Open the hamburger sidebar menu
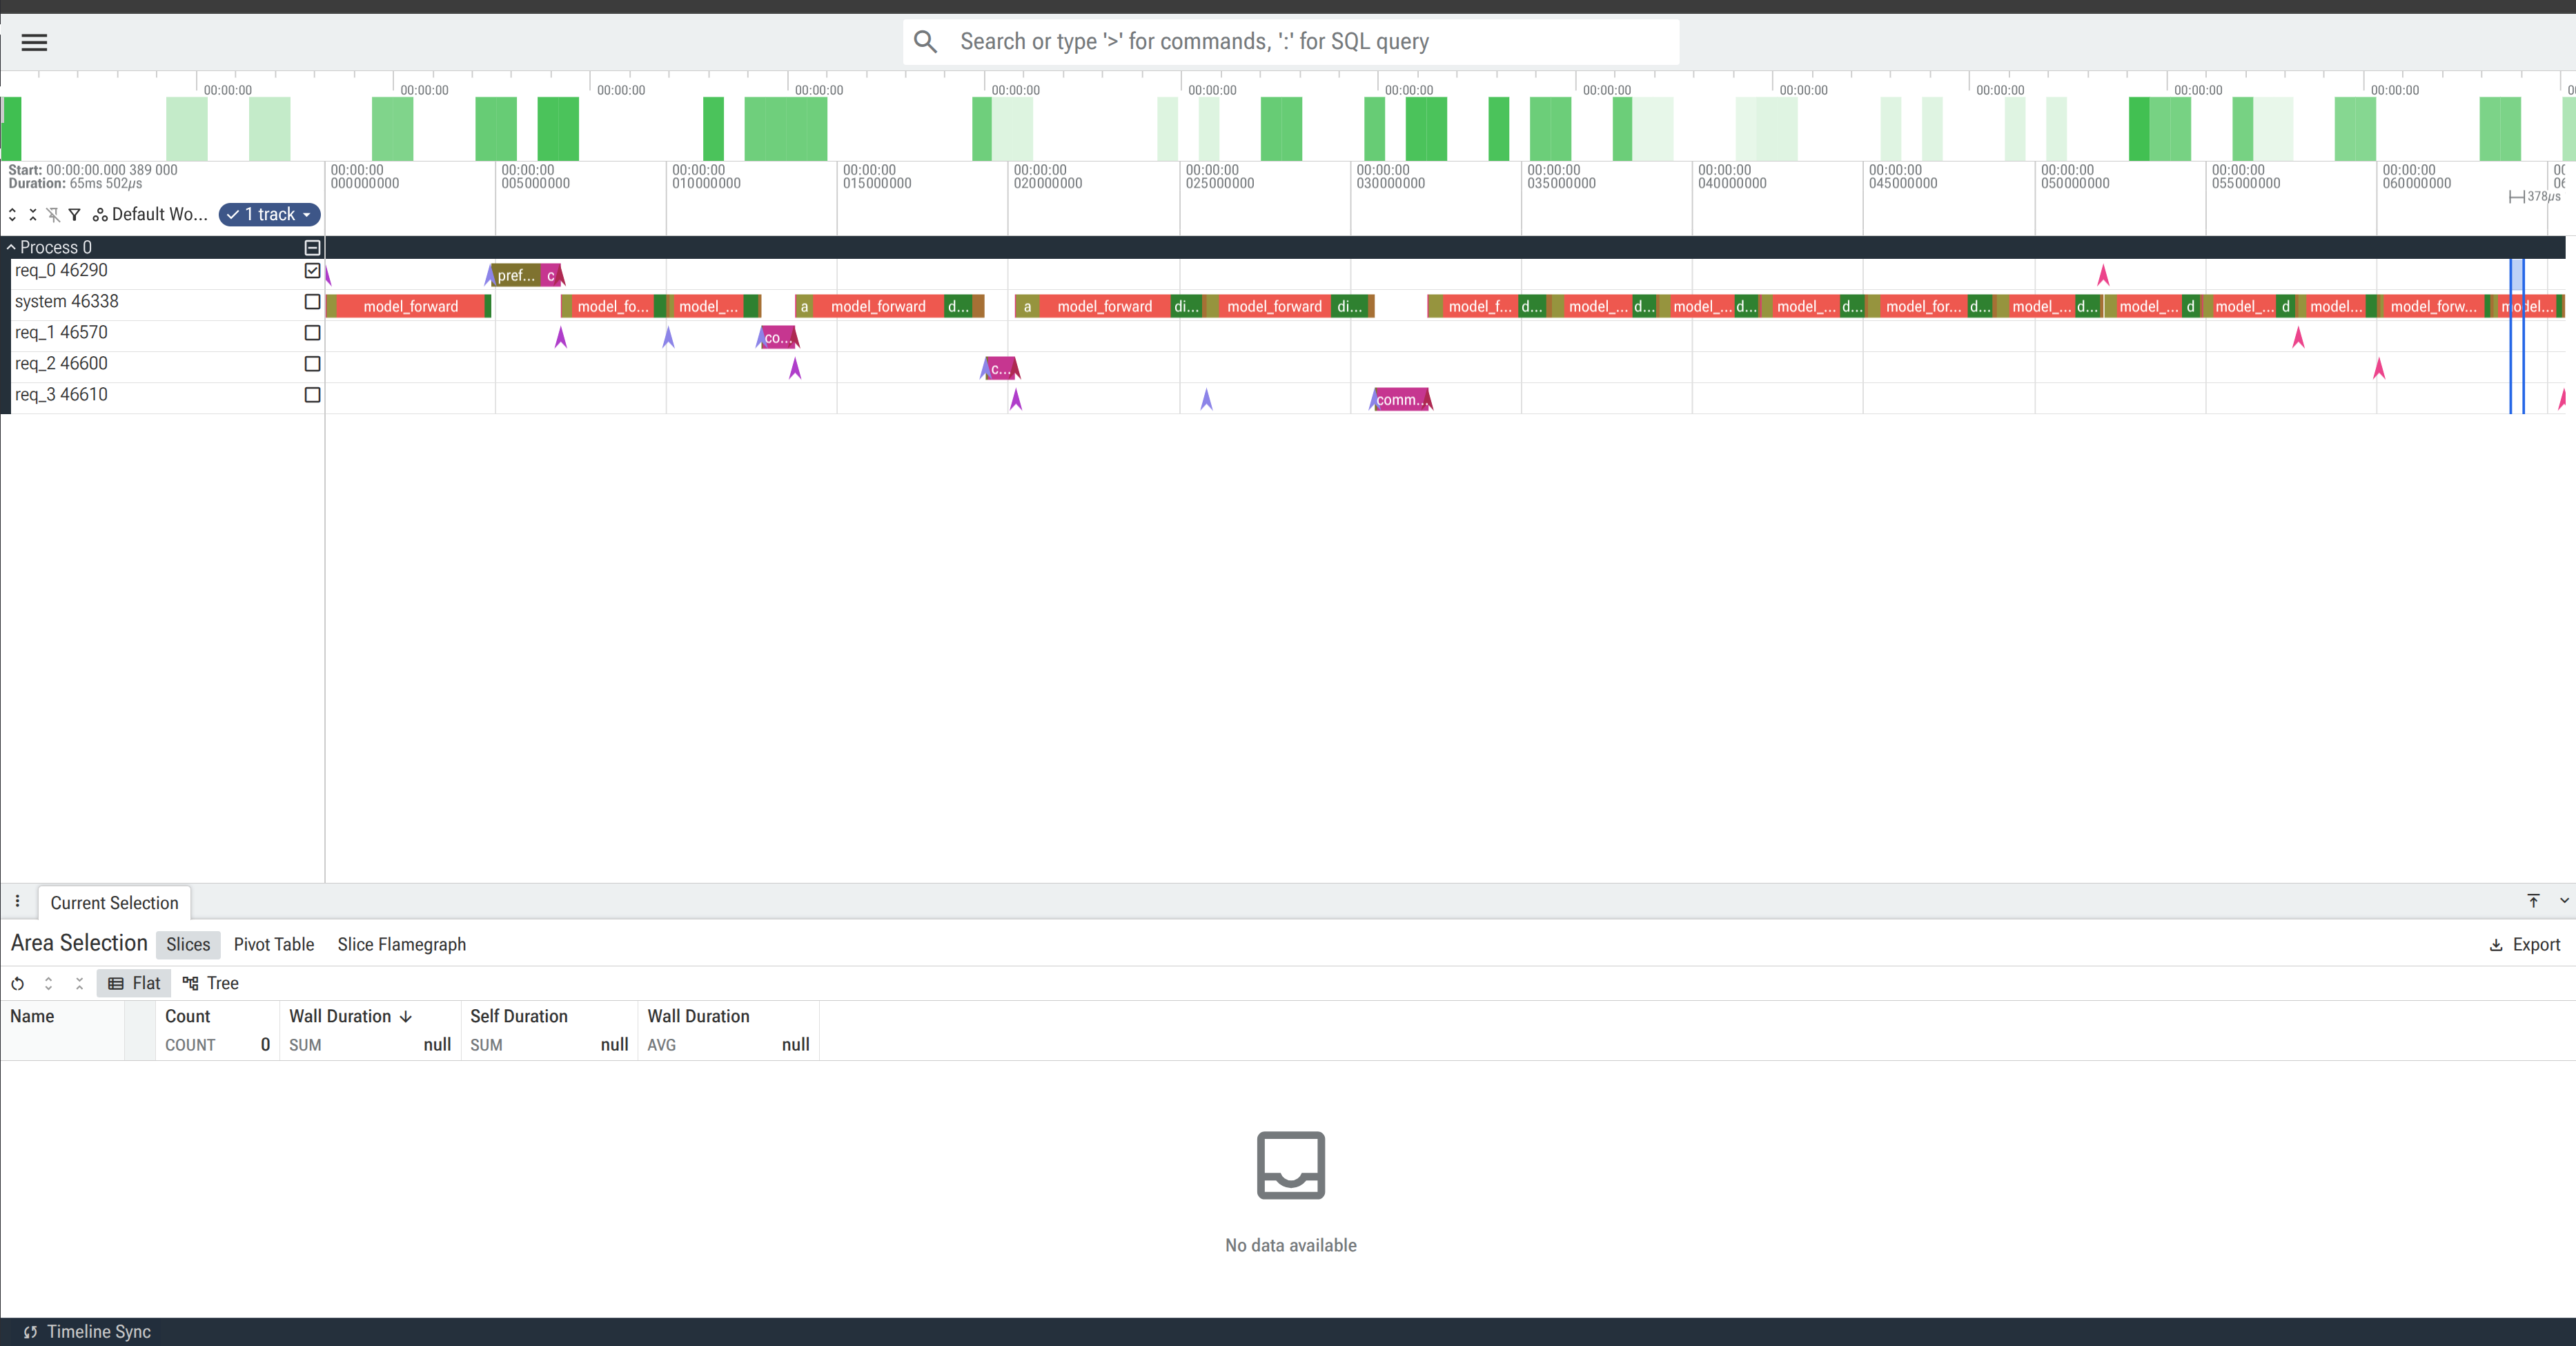 (34, 42)
